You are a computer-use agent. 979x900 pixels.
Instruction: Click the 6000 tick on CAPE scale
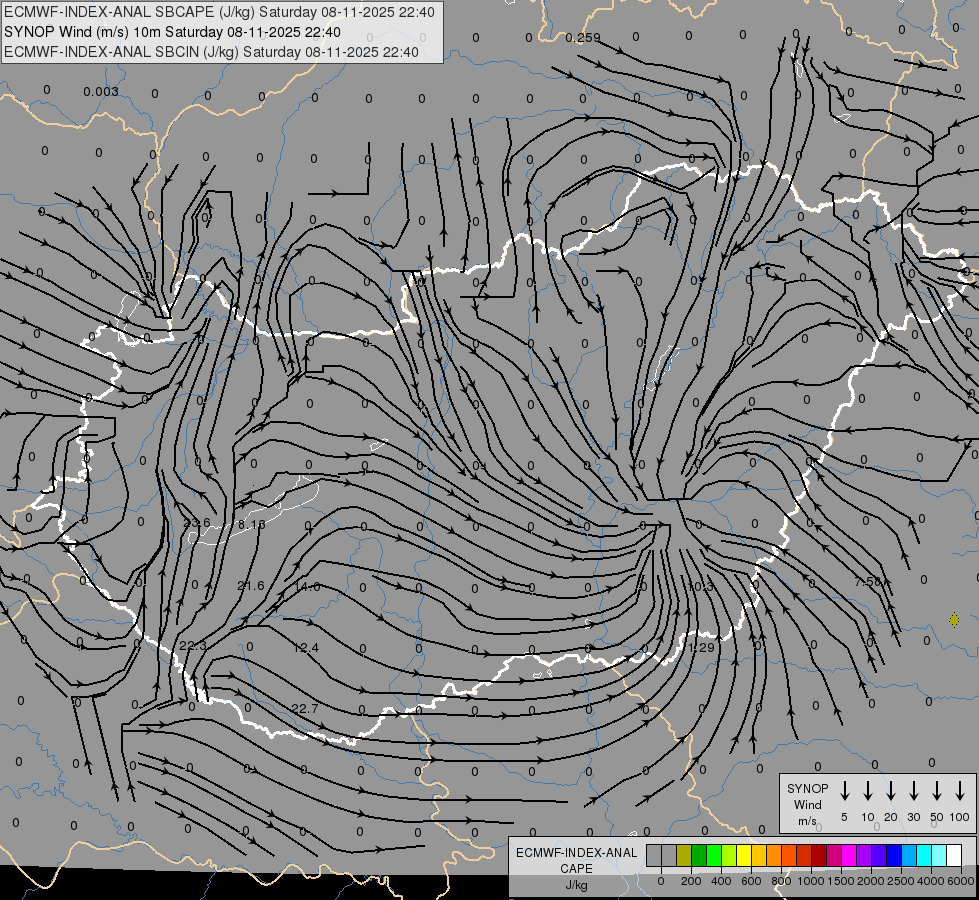pos(961,881)
